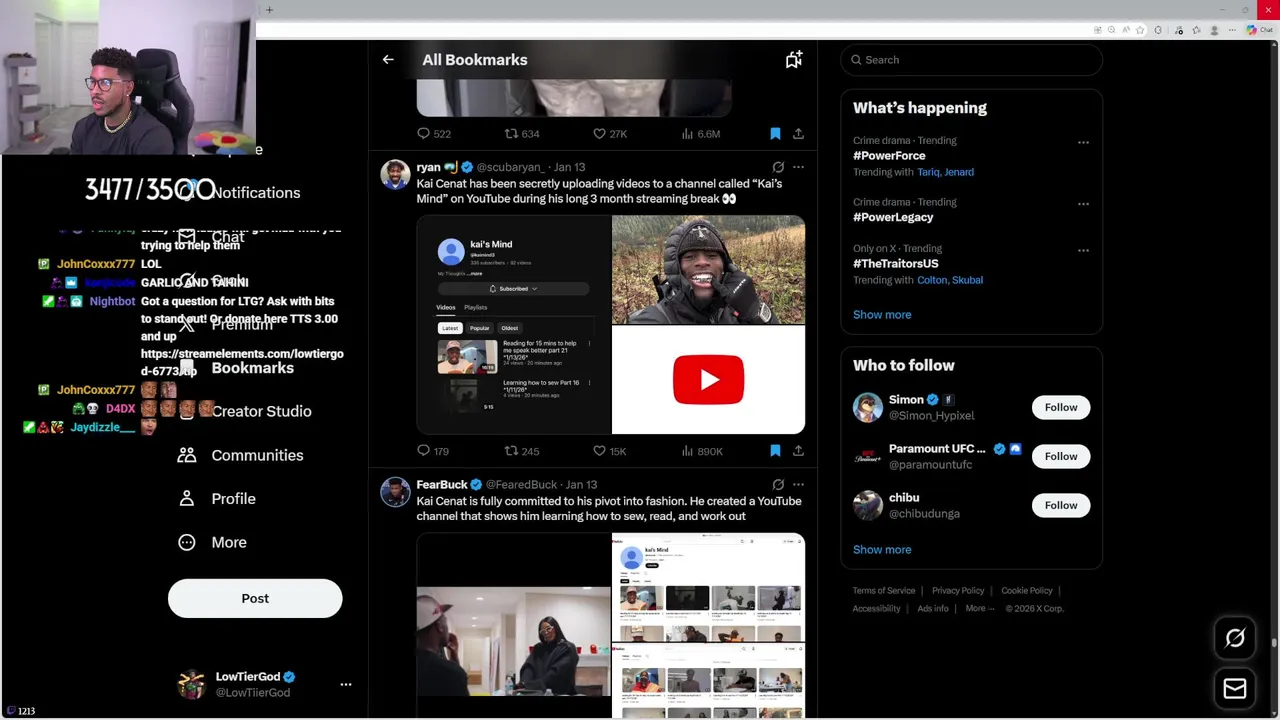Open the Grok floating button
The height and width of the screenshot is (720, 1280).
click(x=1235, y=638)
